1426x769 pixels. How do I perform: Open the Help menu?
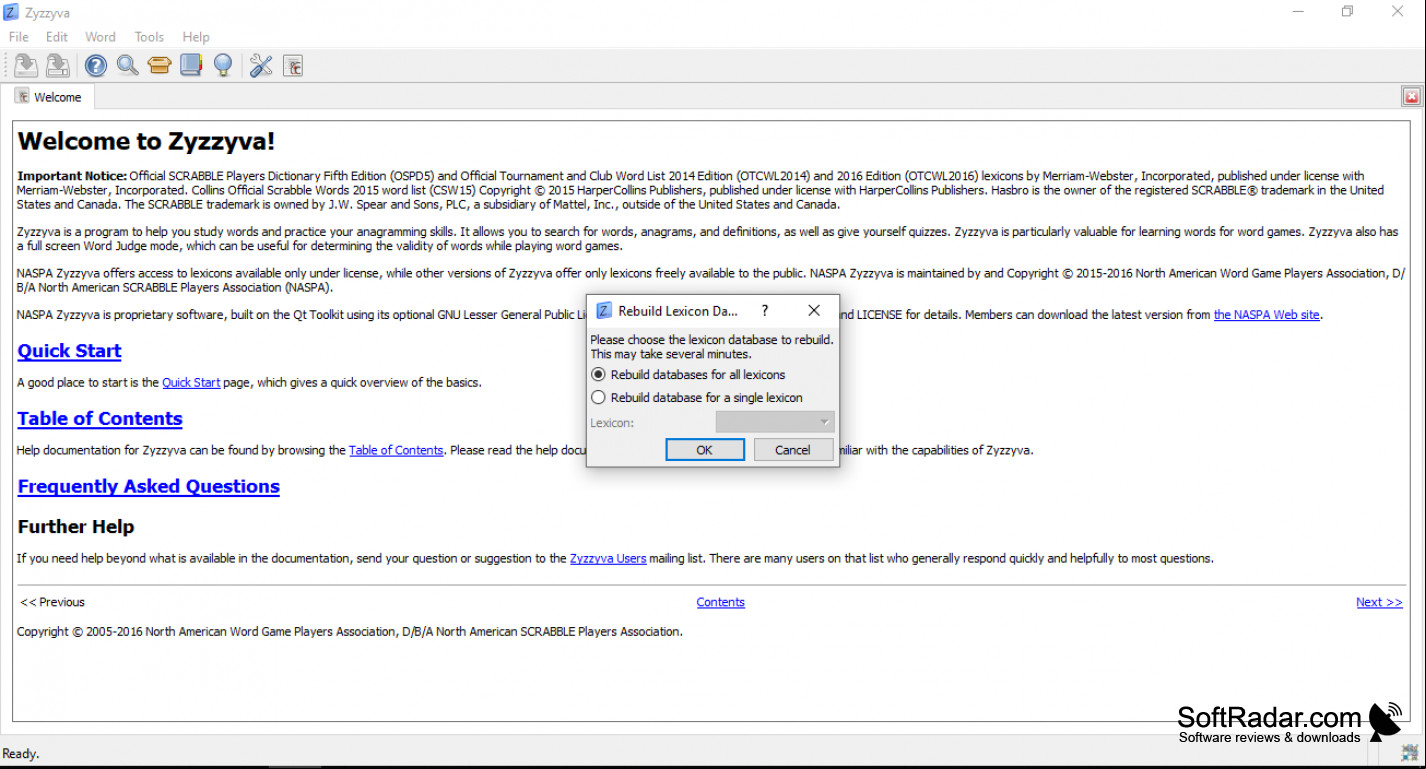click(x=196, y=37)
